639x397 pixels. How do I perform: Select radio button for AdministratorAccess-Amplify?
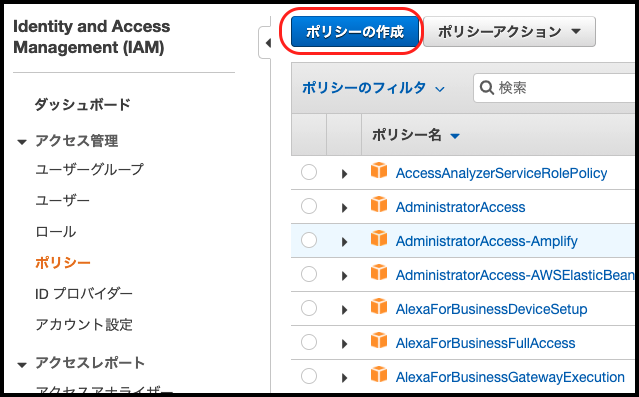[309, 240]
